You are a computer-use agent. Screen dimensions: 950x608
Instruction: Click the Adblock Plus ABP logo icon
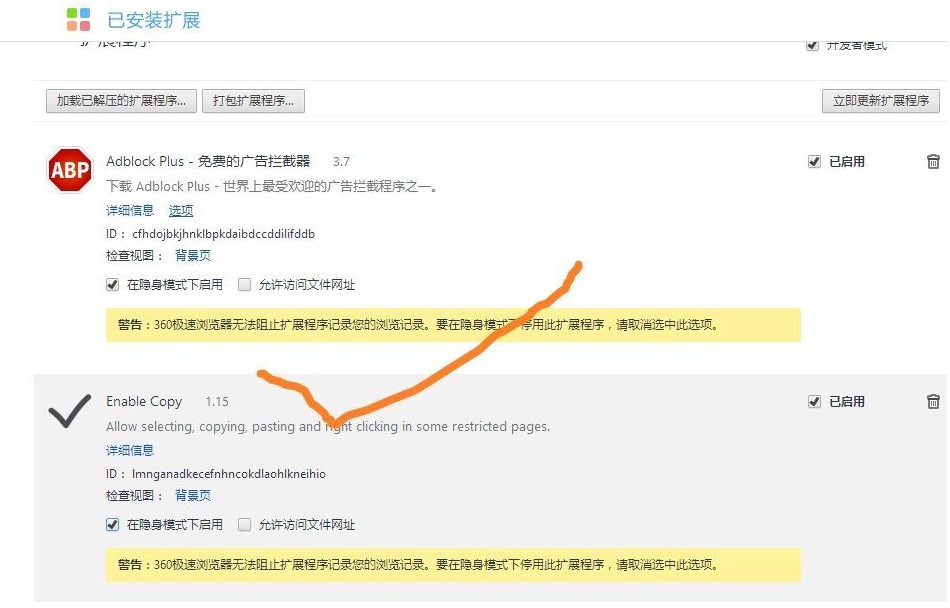[70, 170]
